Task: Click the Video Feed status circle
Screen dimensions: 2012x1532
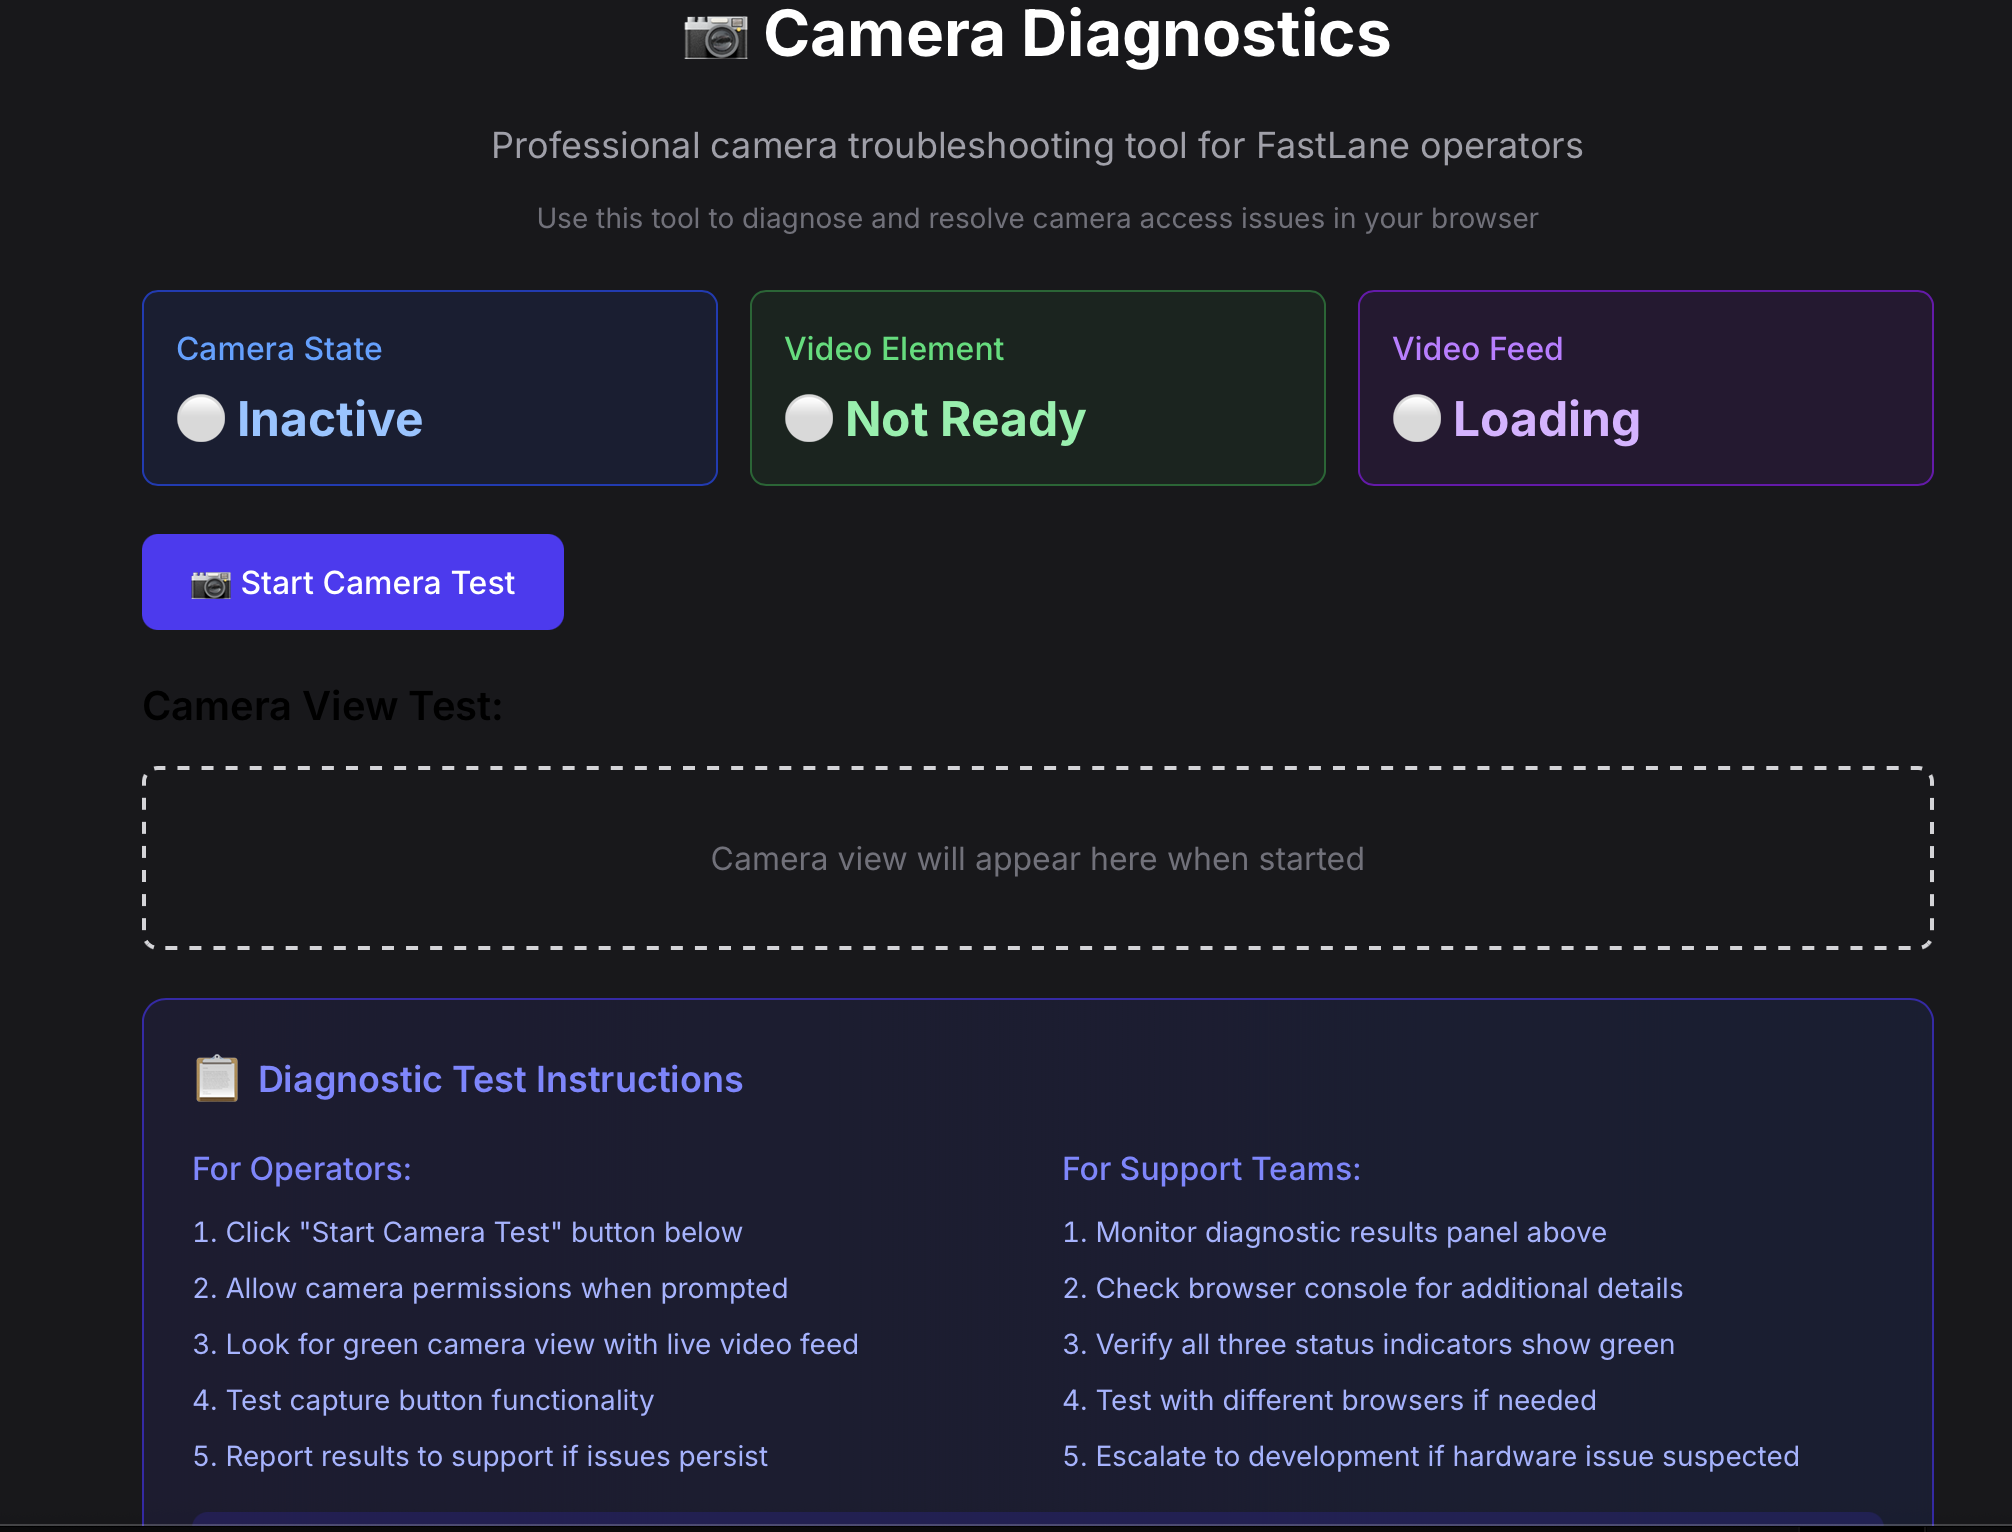Action: [x=1417, y=418]
